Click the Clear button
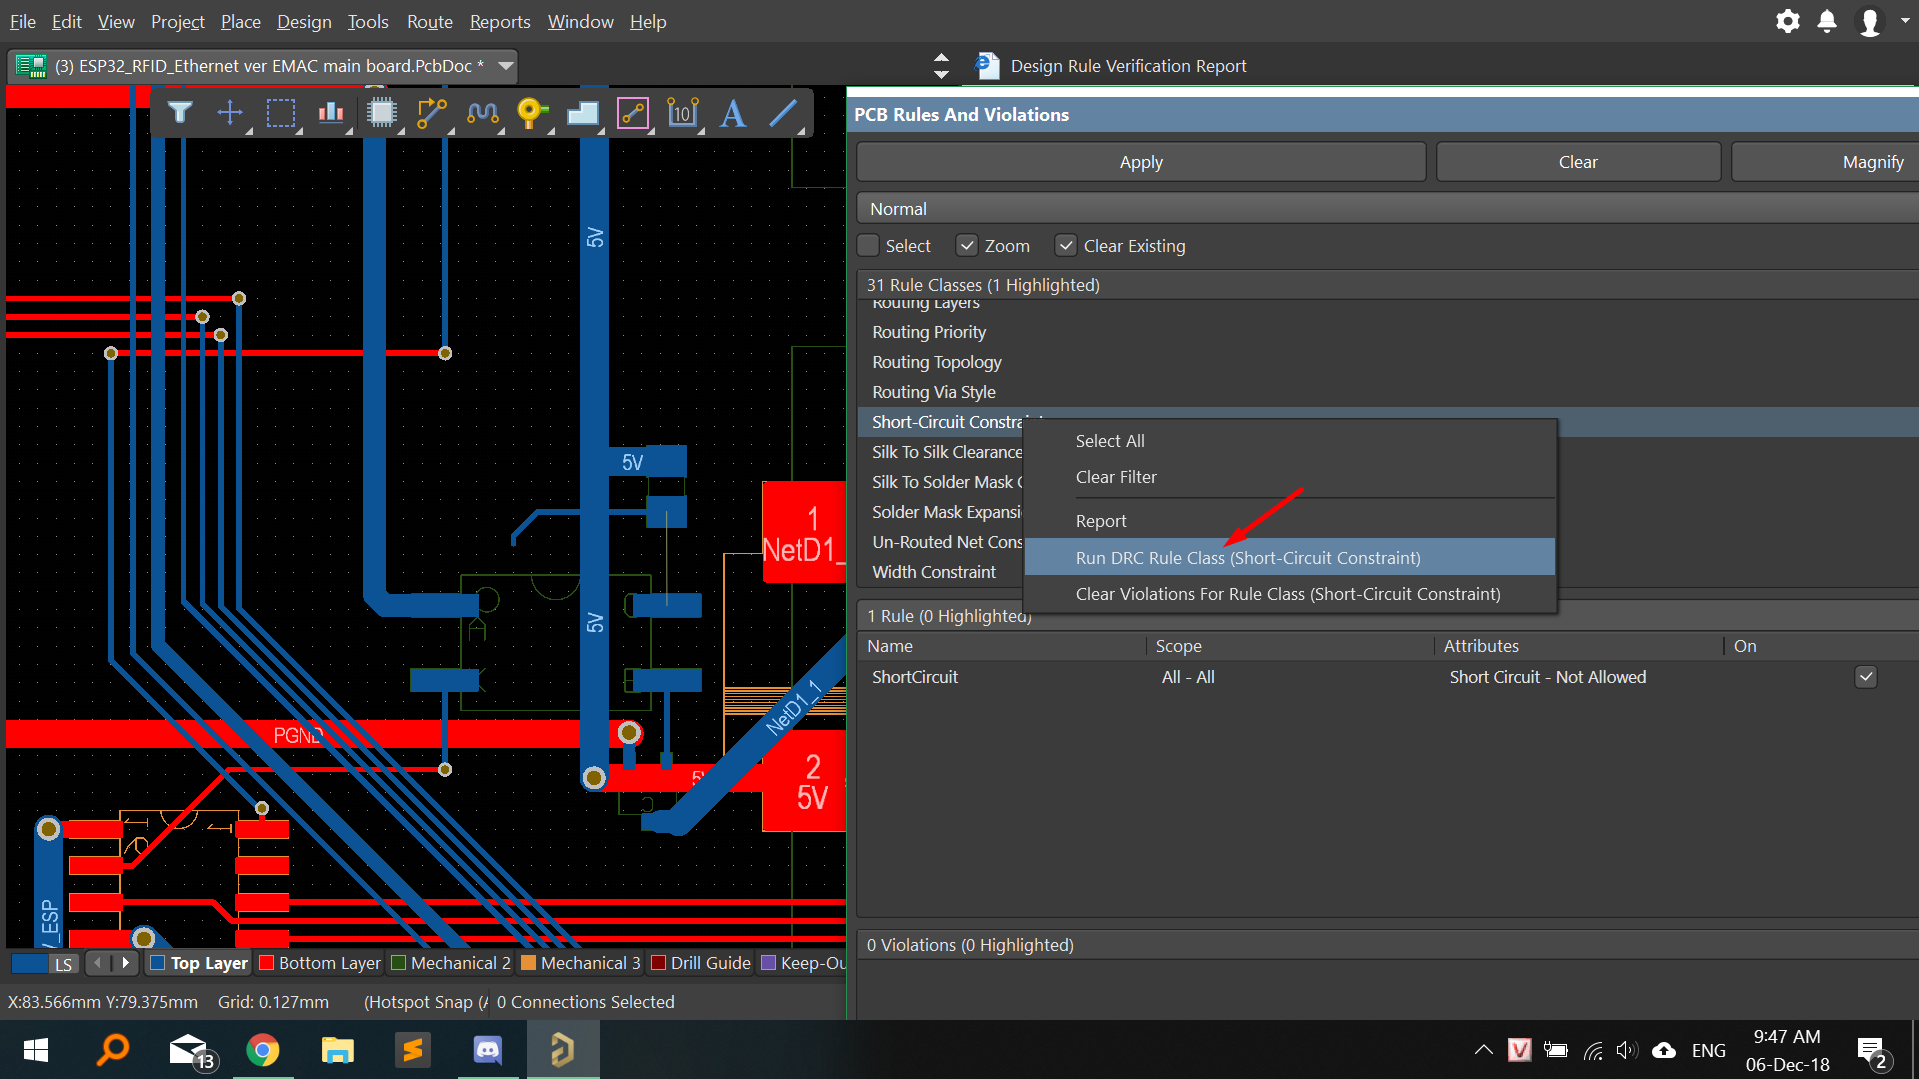This screenshot has width=1919, height=1079. [x=1578, y=162]
